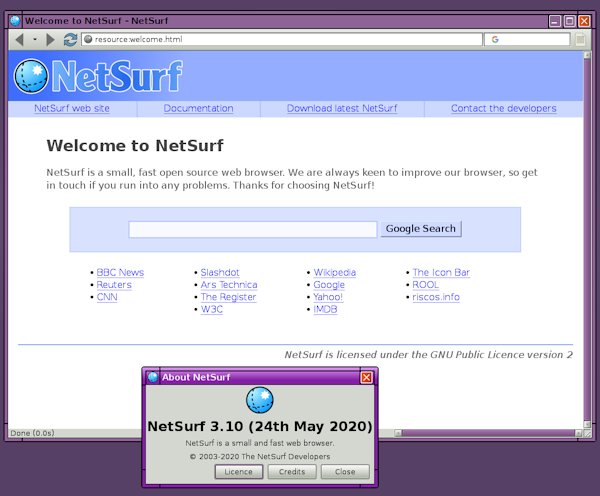
Task: Open the Documentation link
Action: (x=198, y=108)
